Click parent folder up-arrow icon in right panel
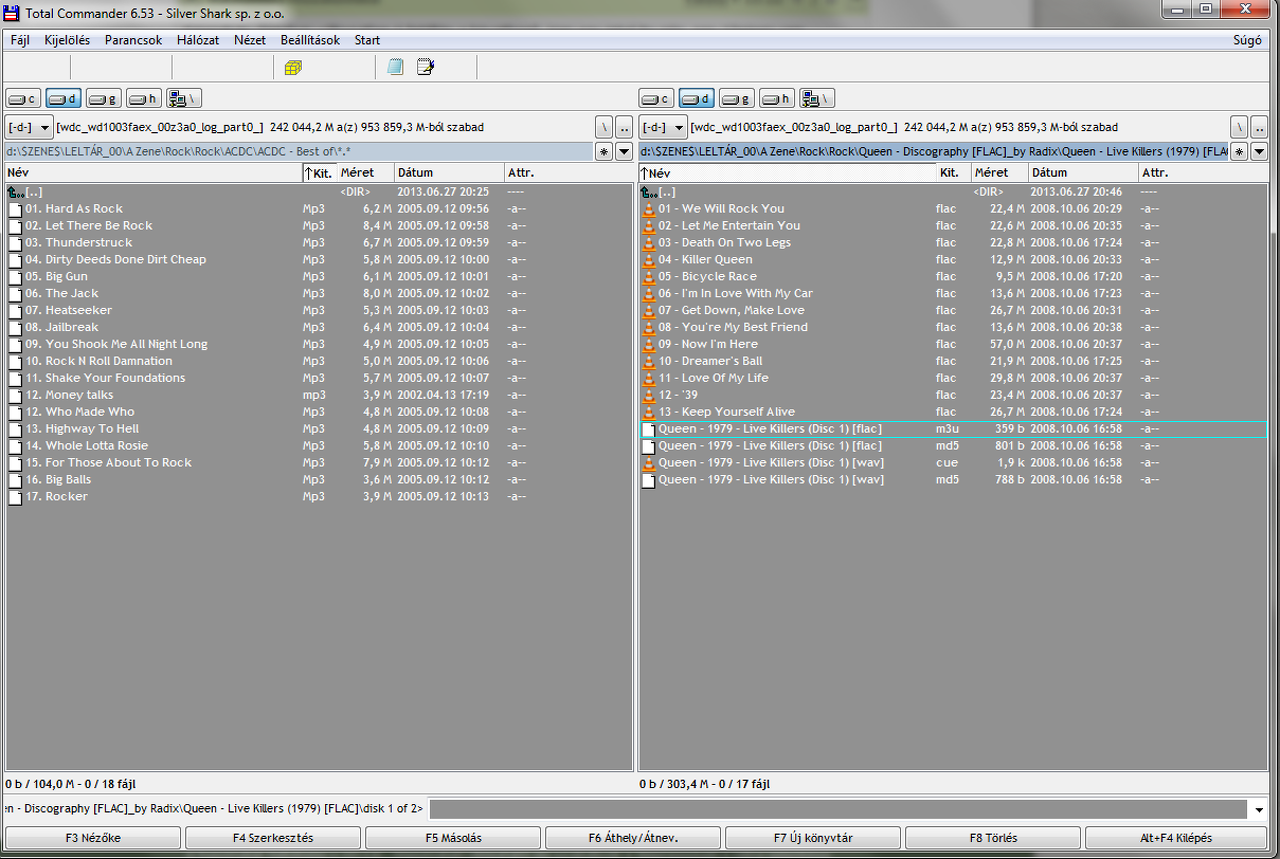 [x=648, y=192]
